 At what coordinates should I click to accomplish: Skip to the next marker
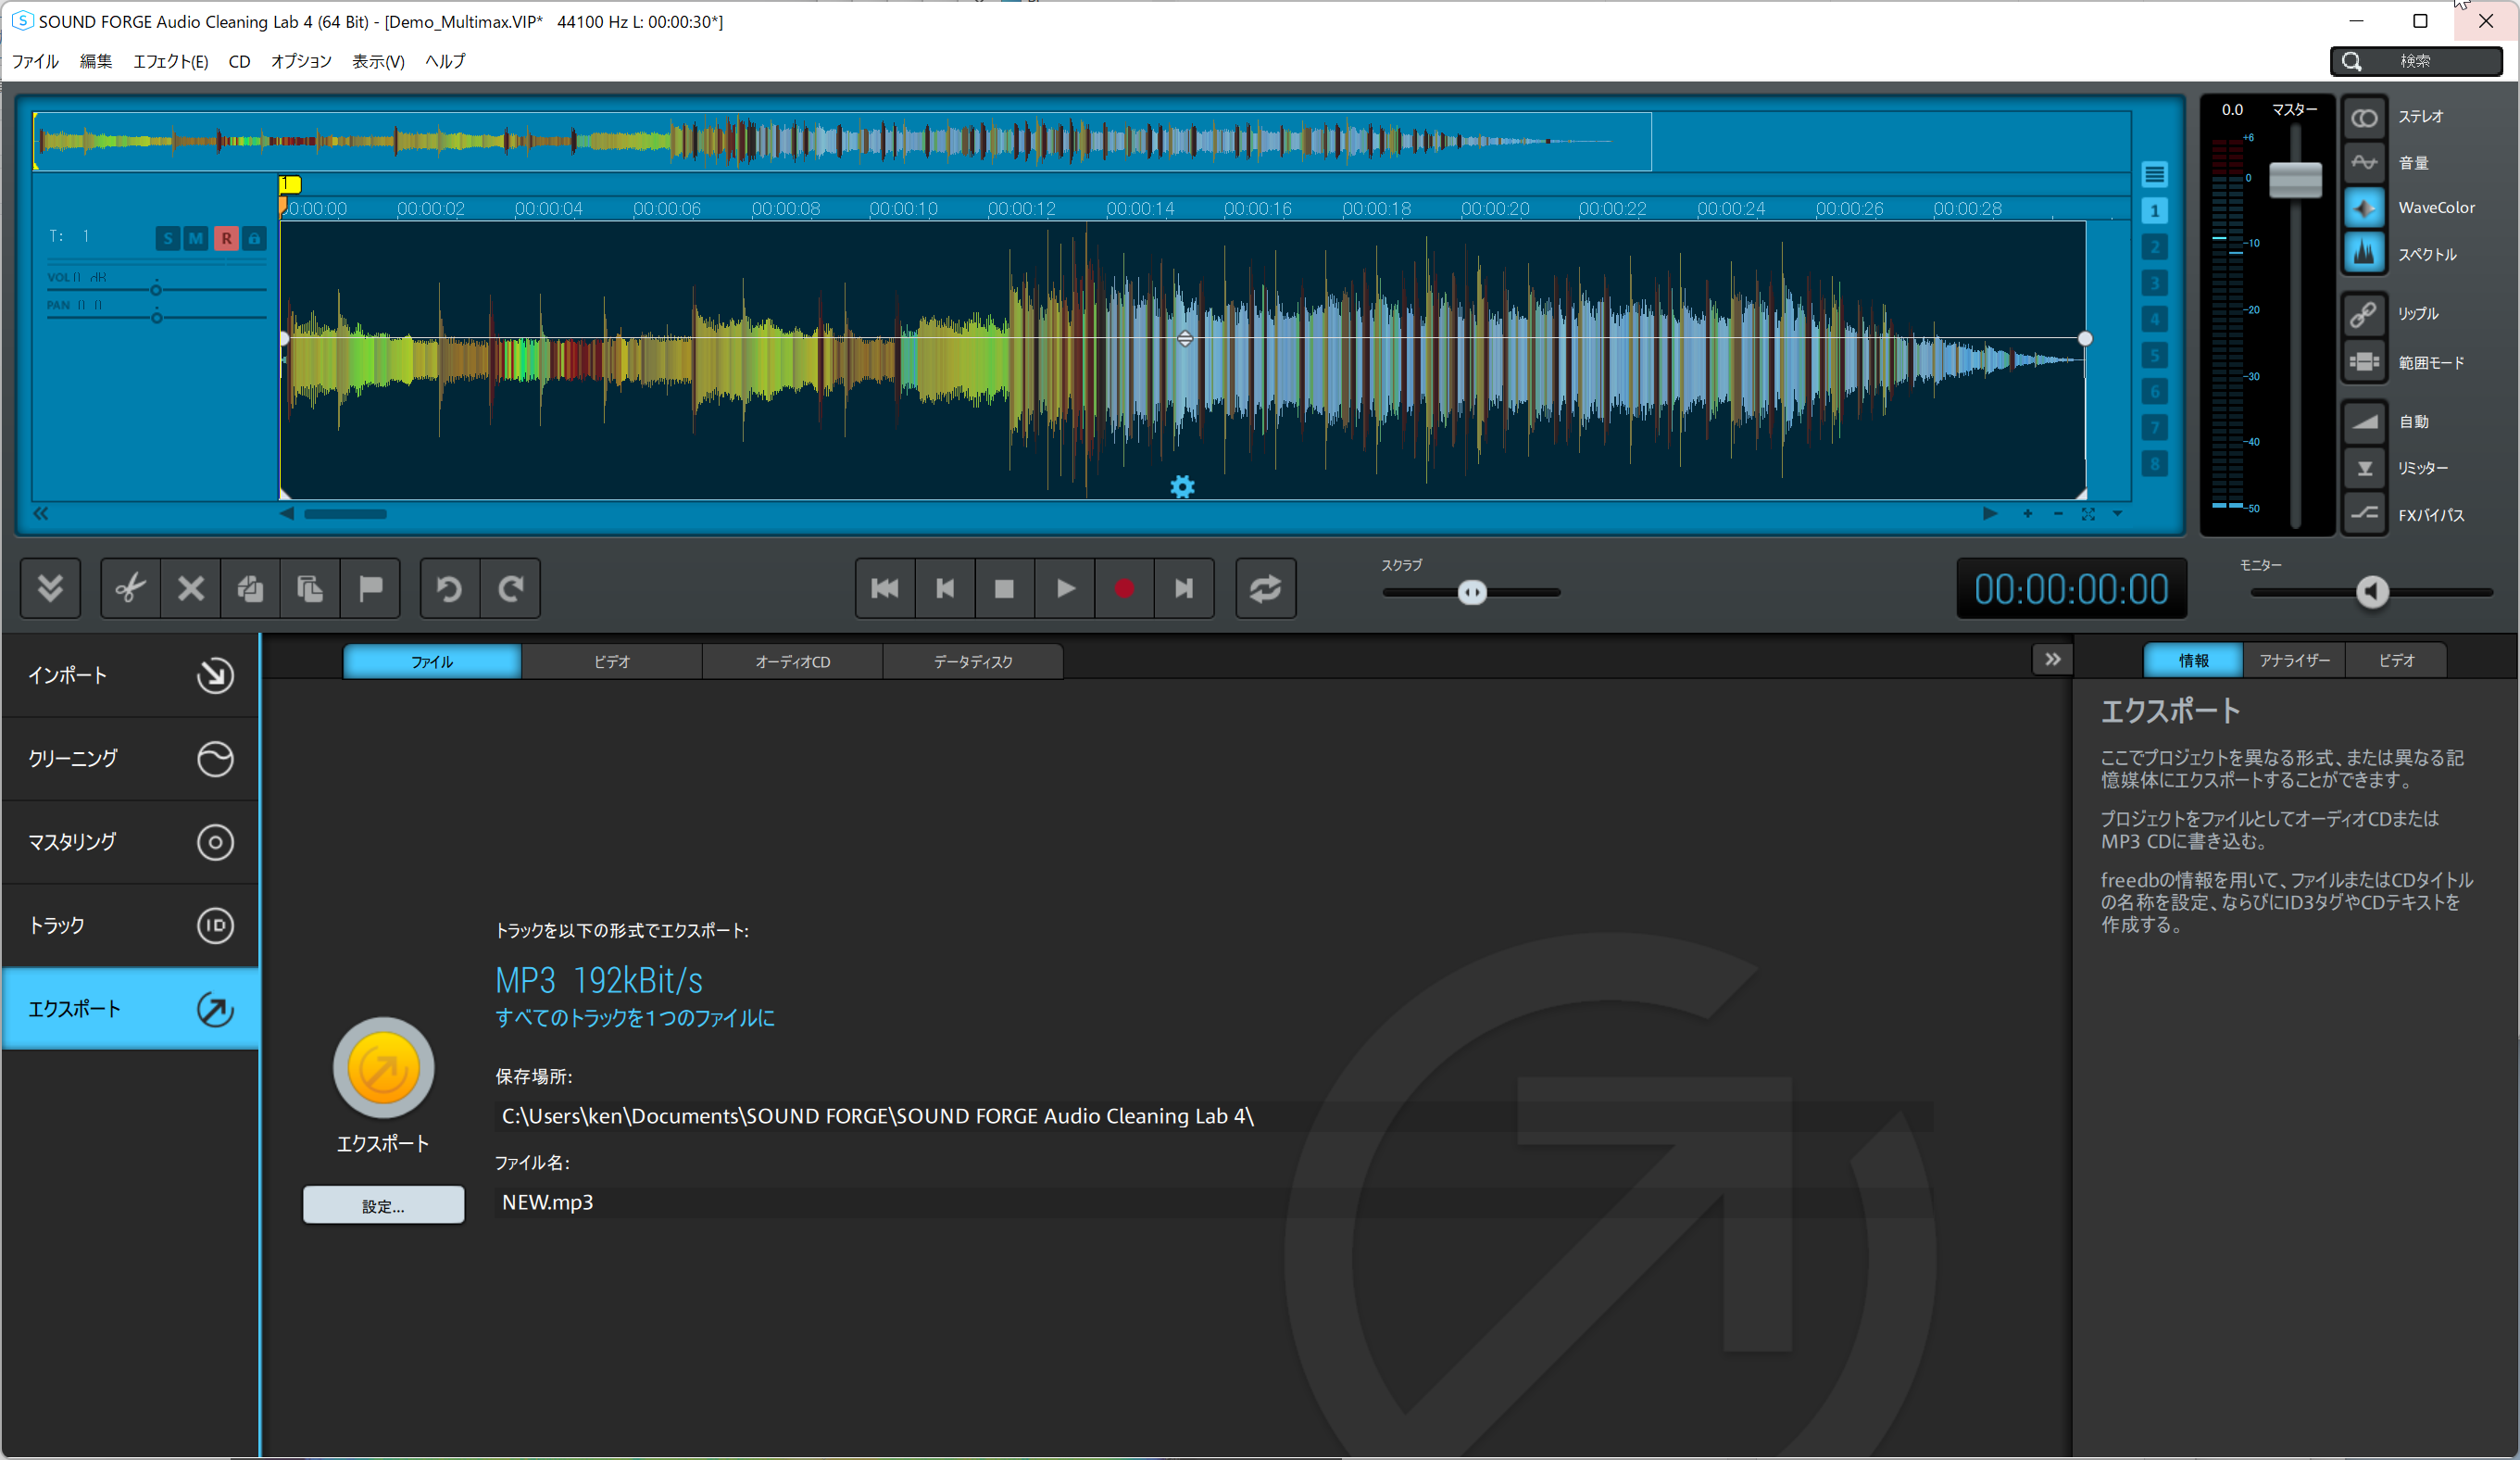click(1184, 588)
